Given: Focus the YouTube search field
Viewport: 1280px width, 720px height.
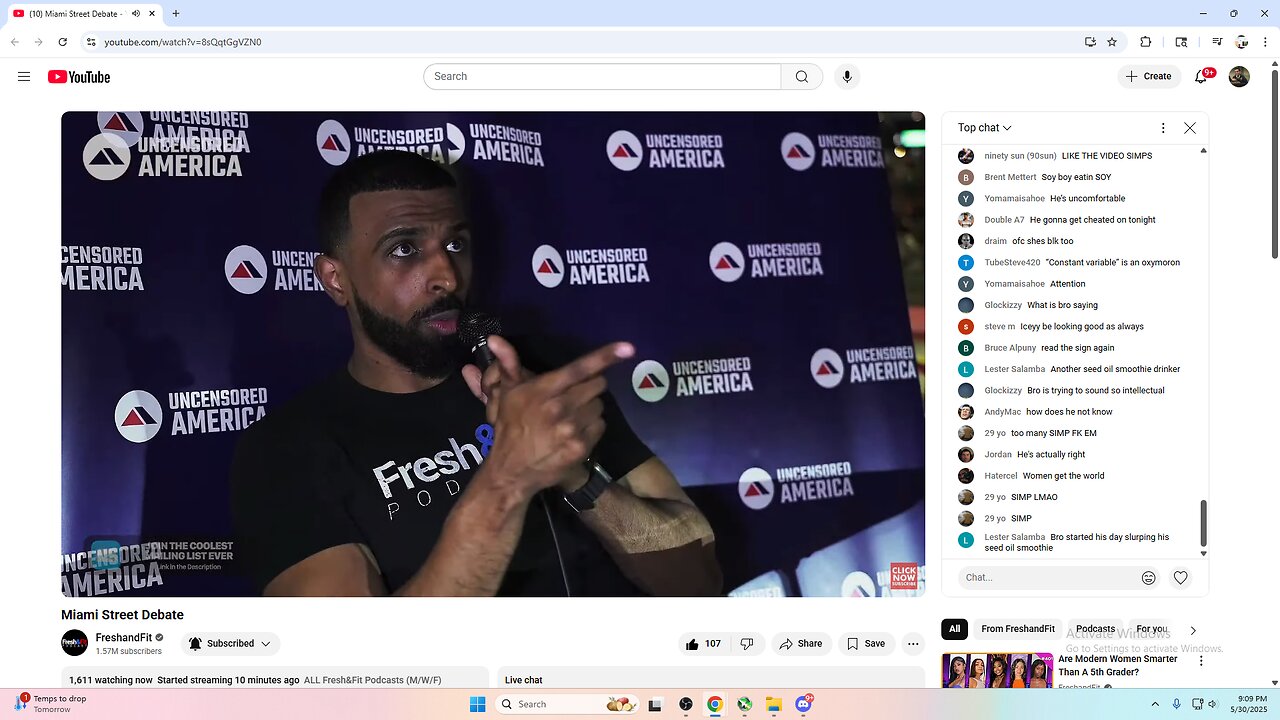Looking at the screenshot, I should [602, 77].
